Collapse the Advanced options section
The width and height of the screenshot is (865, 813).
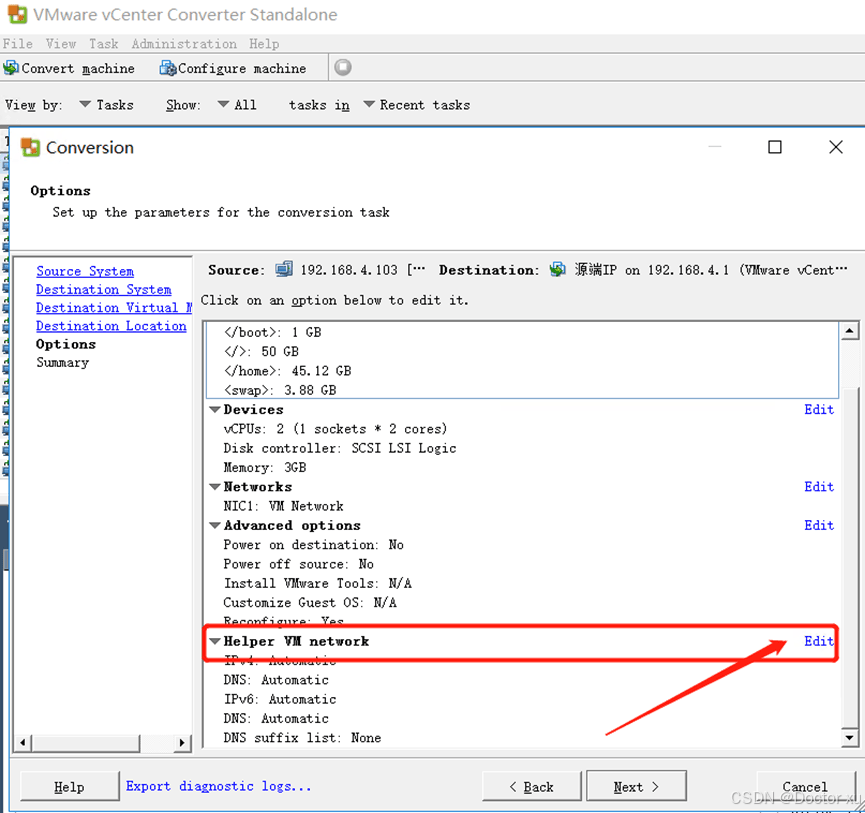215,525
